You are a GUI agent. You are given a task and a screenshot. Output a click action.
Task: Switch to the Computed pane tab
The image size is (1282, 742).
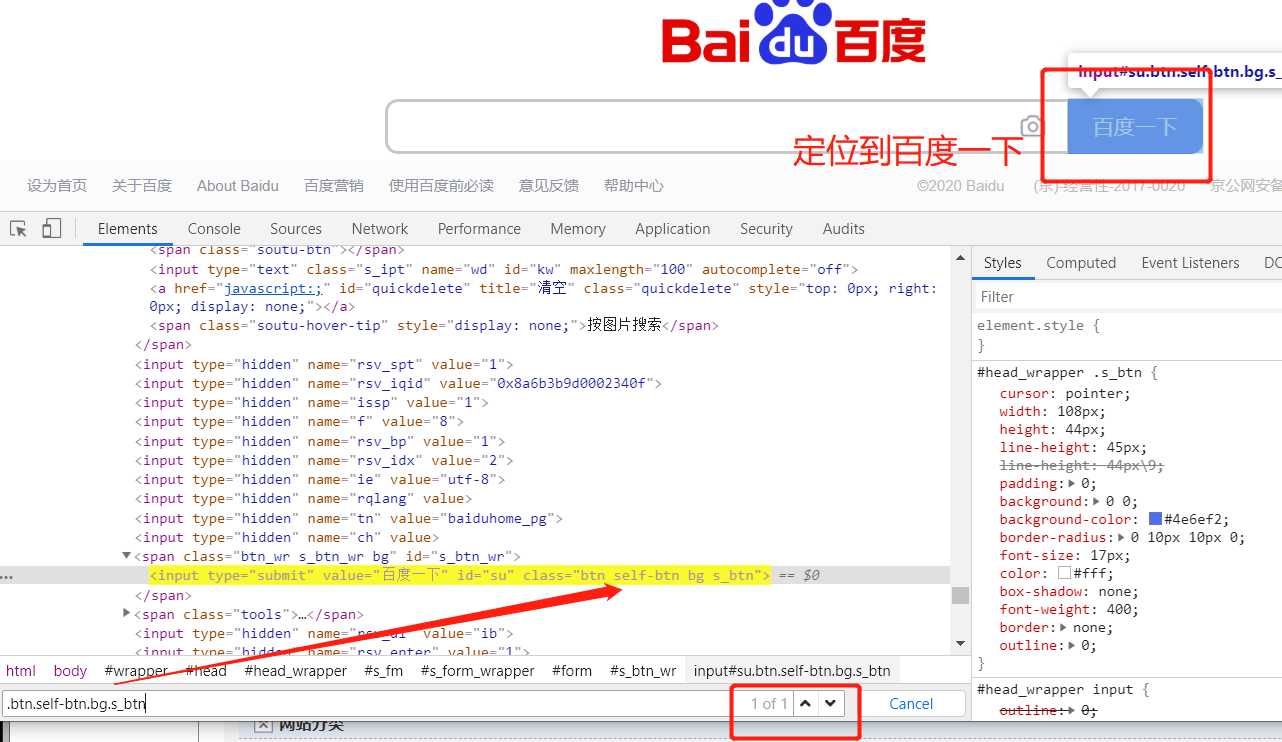point(1081,263)
